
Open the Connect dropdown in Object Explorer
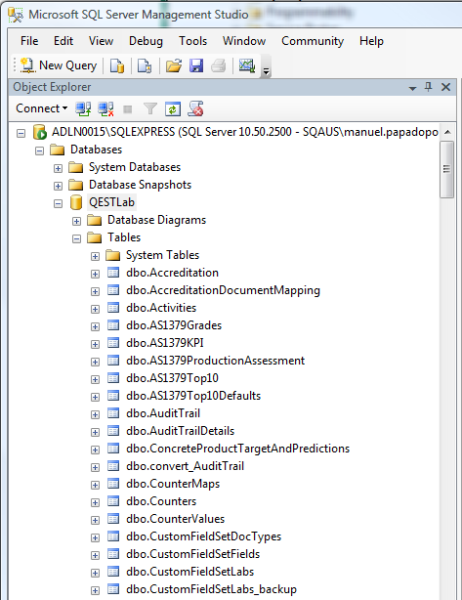click(41, 108)
